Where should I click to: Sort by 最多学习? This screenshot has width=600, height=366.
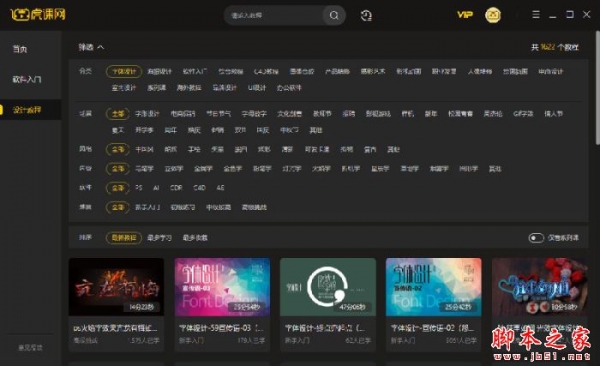pyautogui.click(x=160, y=238)
